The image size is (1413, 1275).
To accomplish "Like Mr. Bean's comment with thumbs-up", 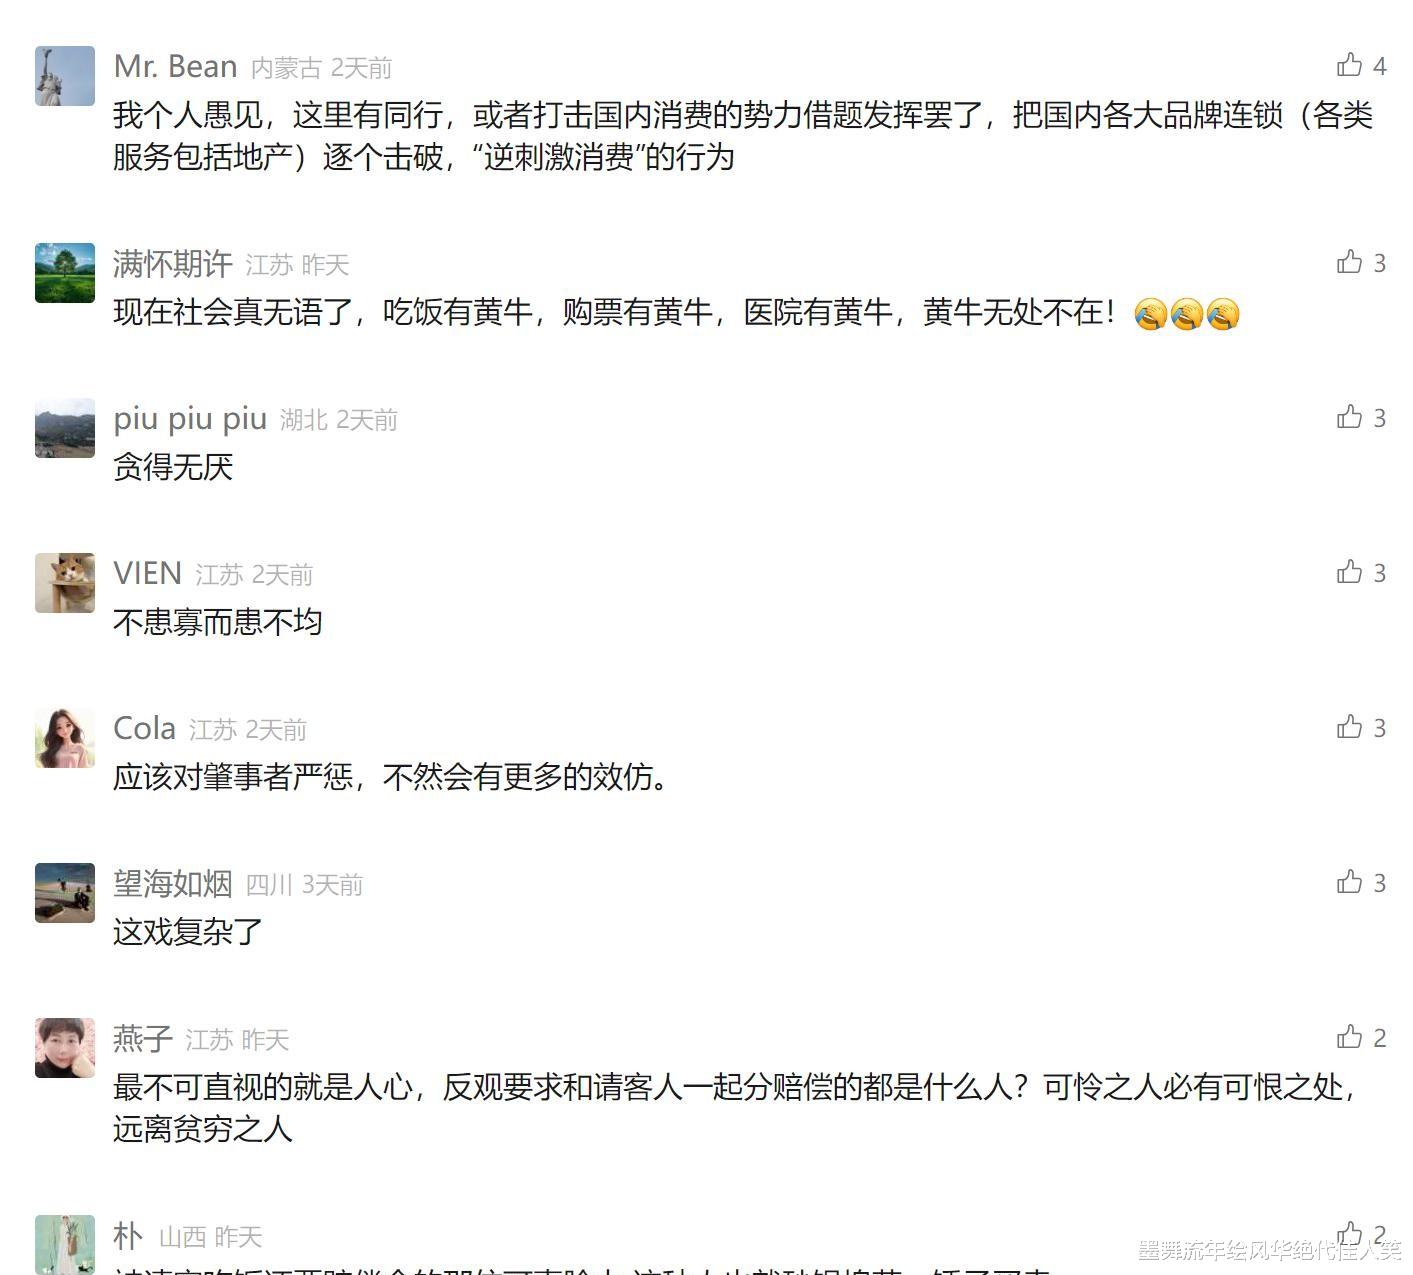I will click(x=1349, y=65).
